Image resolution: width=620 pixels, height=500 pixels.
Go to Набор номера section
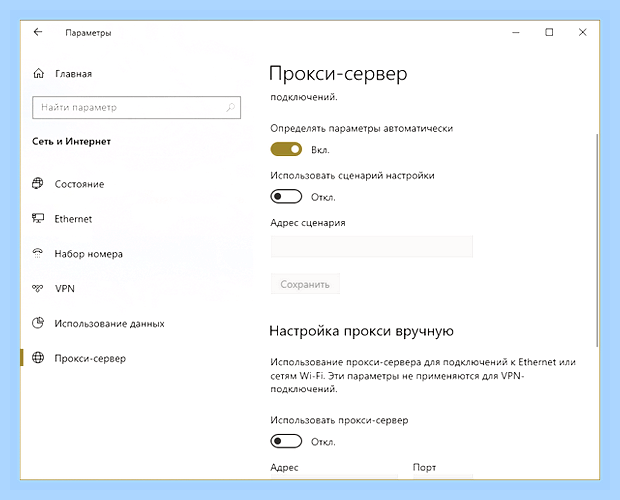(89, 254)
